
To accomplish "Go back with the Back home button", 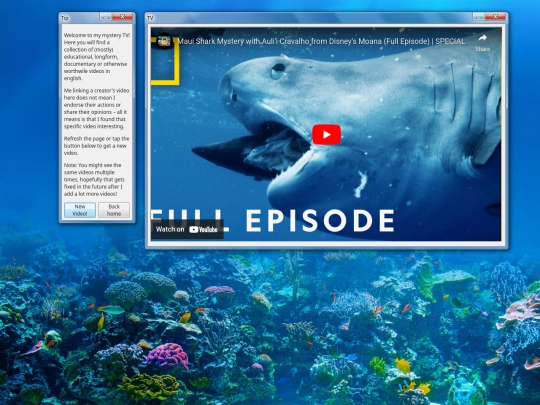I will (x=114, y=210).
